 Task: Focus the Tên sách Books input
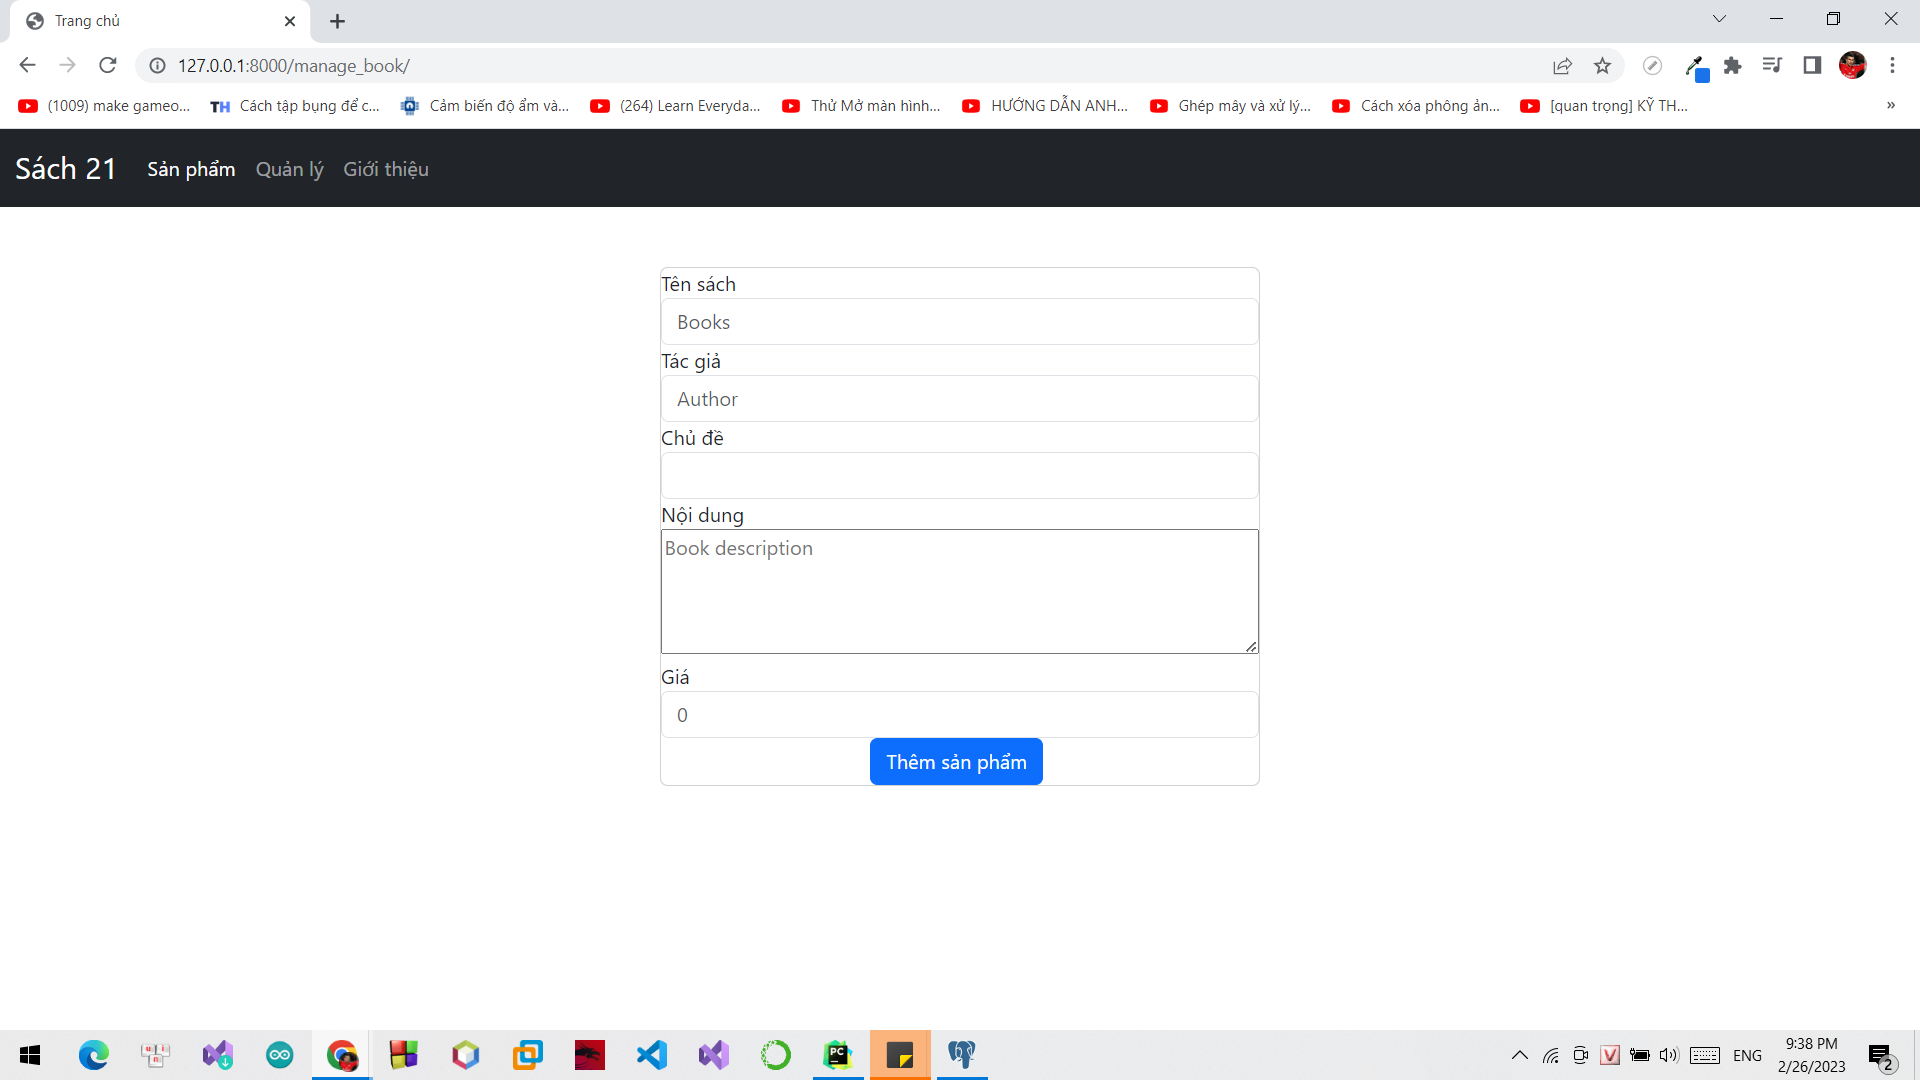(x=960, y=322)
